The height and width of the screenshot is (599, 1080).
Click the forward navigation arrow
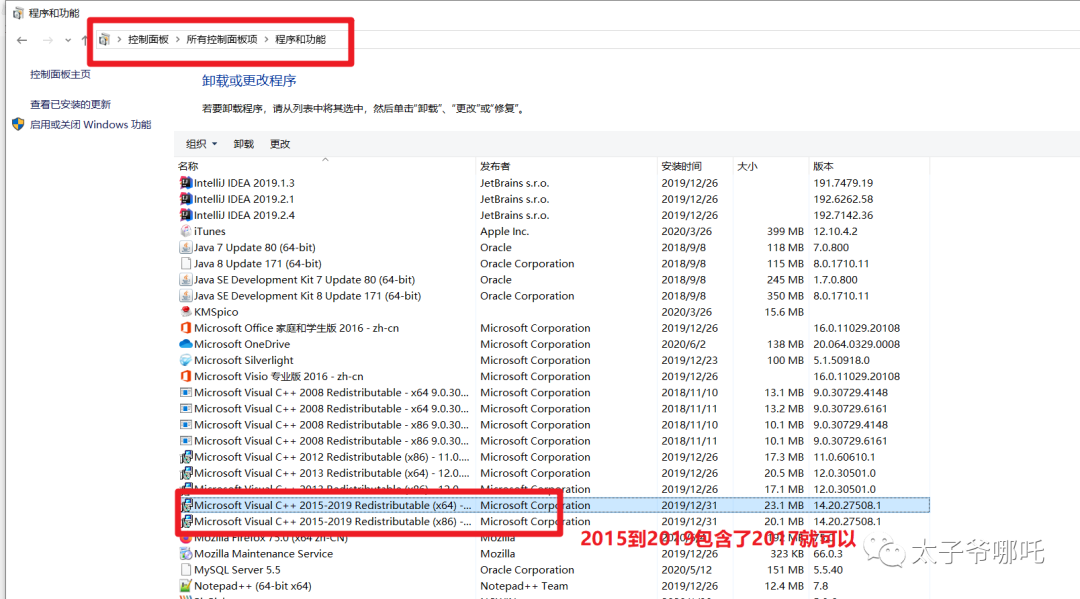click(x=48, y=40)
